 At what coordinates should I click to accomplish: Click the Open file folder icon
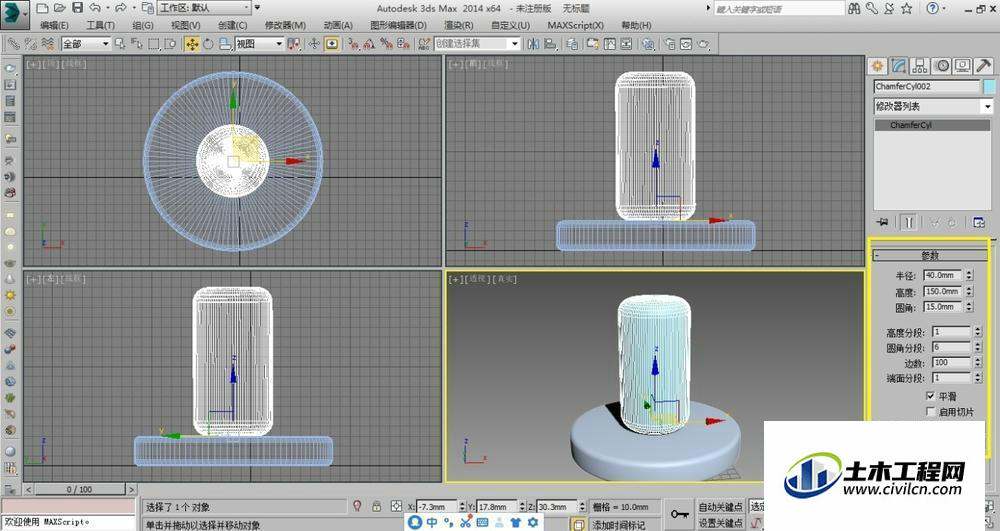[x=59, y=8]
